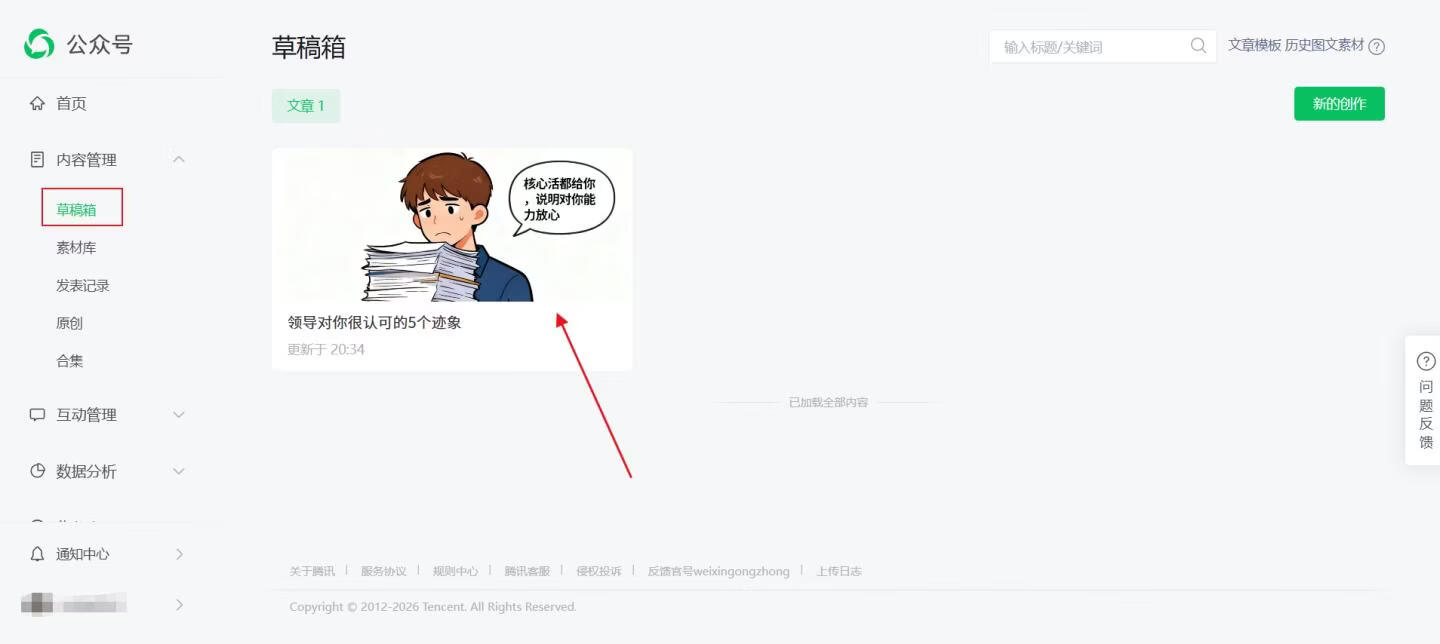The height and width of the screenshot is (644, 1440).
Task: Open 原创 in the sidebar
Action: click(69, 323)
